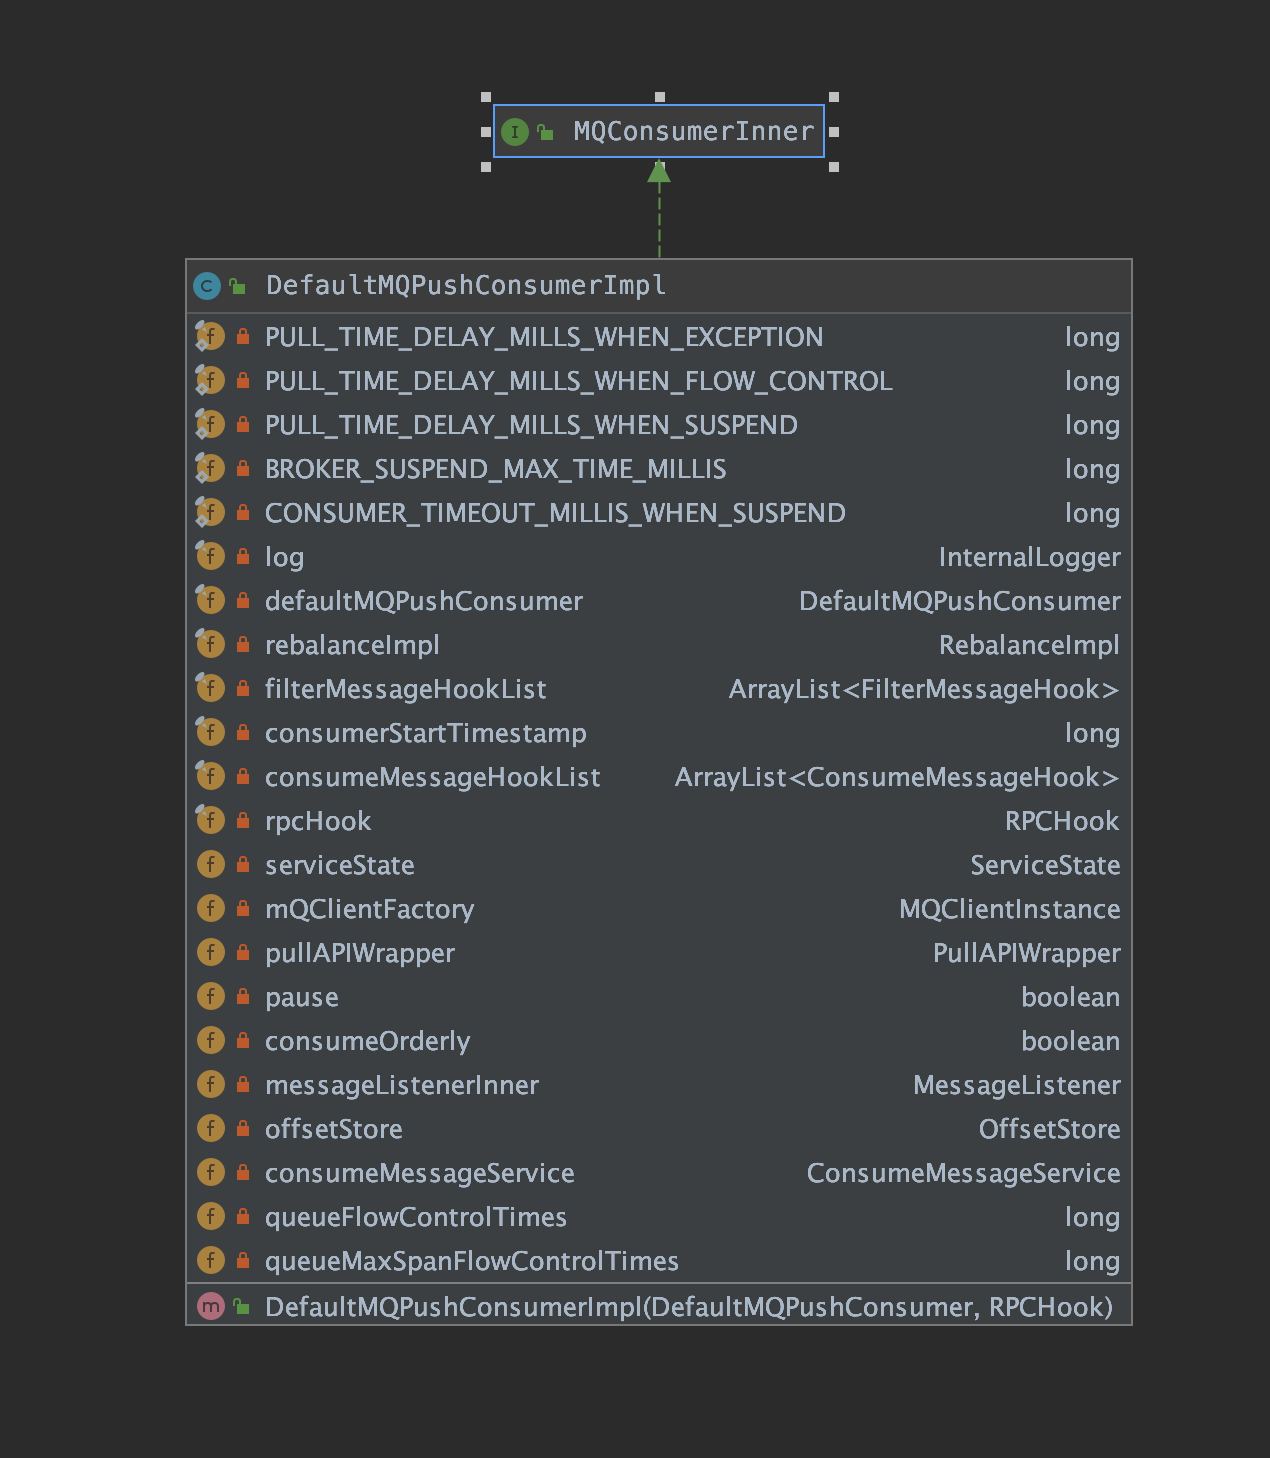Click the private lock icon beside log
The height and width of the screenshot is (1458, 1270).
[x=243, y=556]
